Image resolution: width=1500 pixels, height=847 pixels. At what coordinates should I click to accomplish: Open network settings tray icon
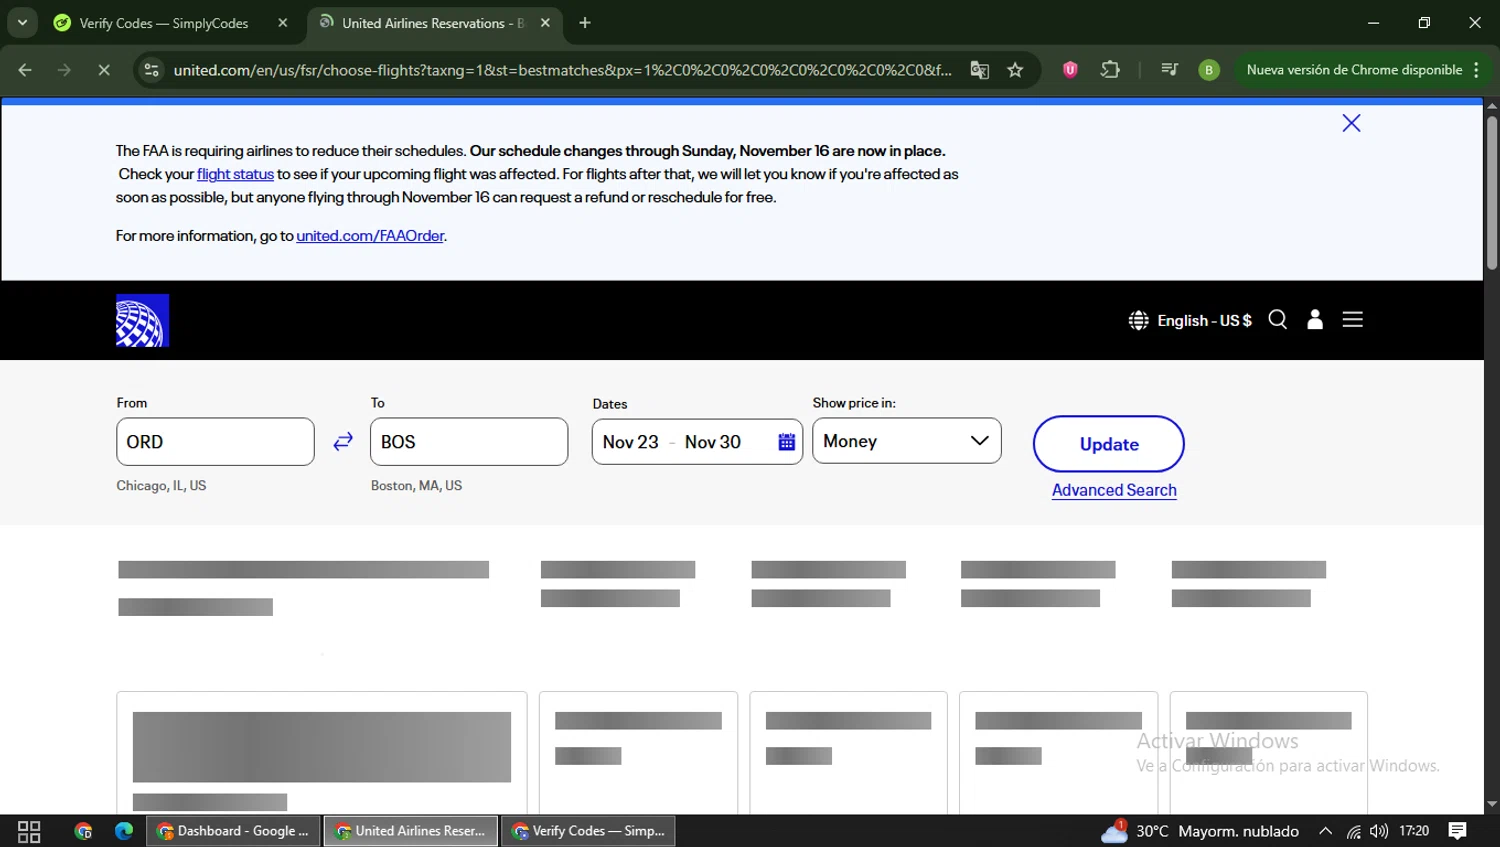click(x=1353, y=831)
